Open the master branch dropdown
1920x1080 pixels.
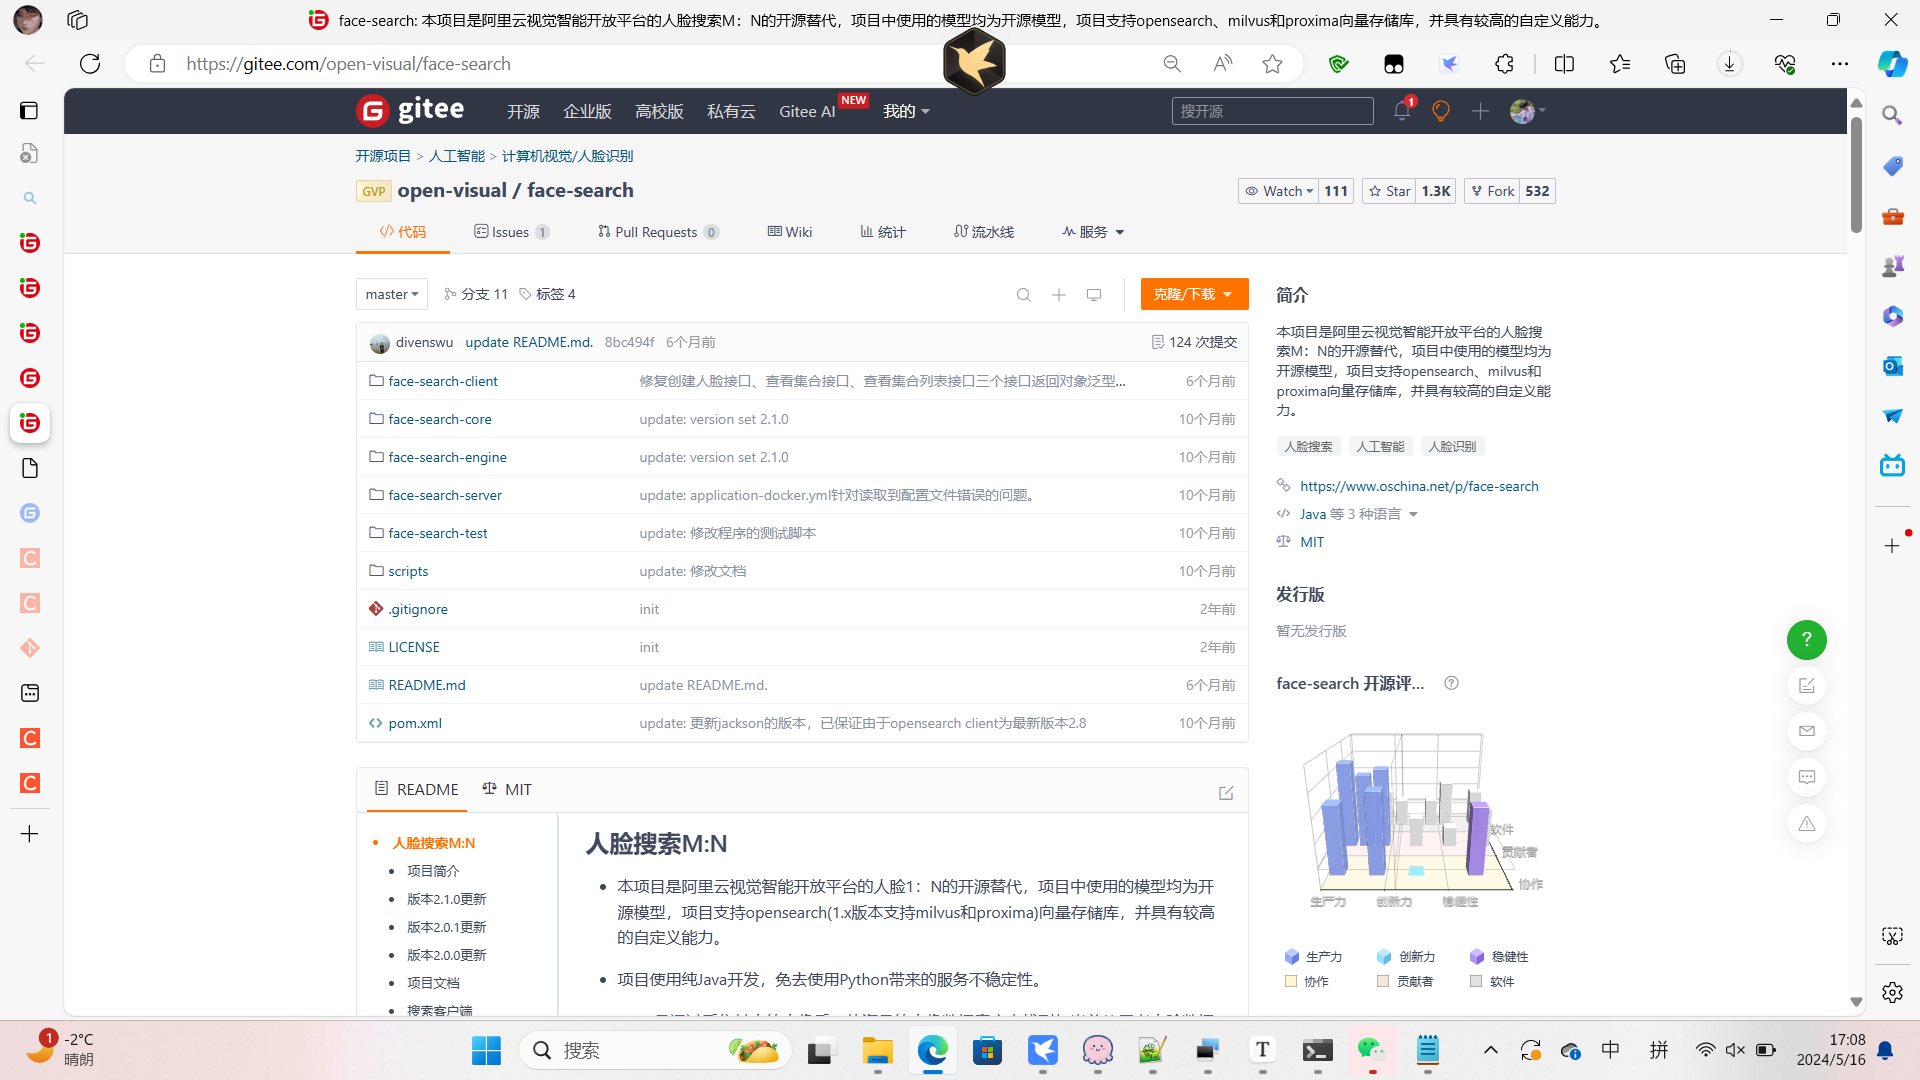[x=391, y=294]
